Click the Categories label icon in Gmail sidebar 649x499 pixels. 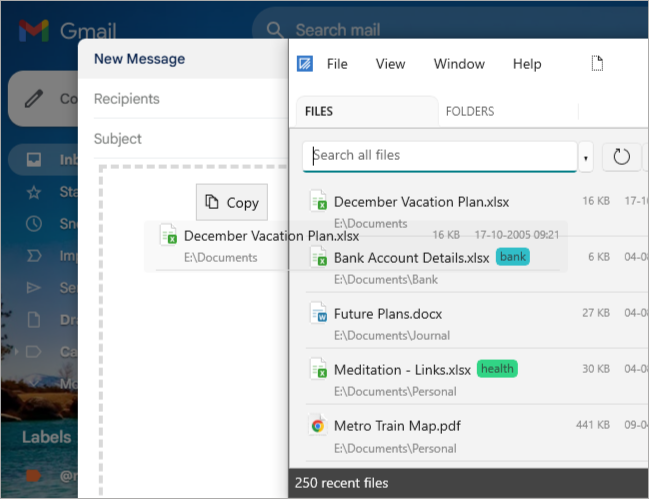(x=34, y=352)
